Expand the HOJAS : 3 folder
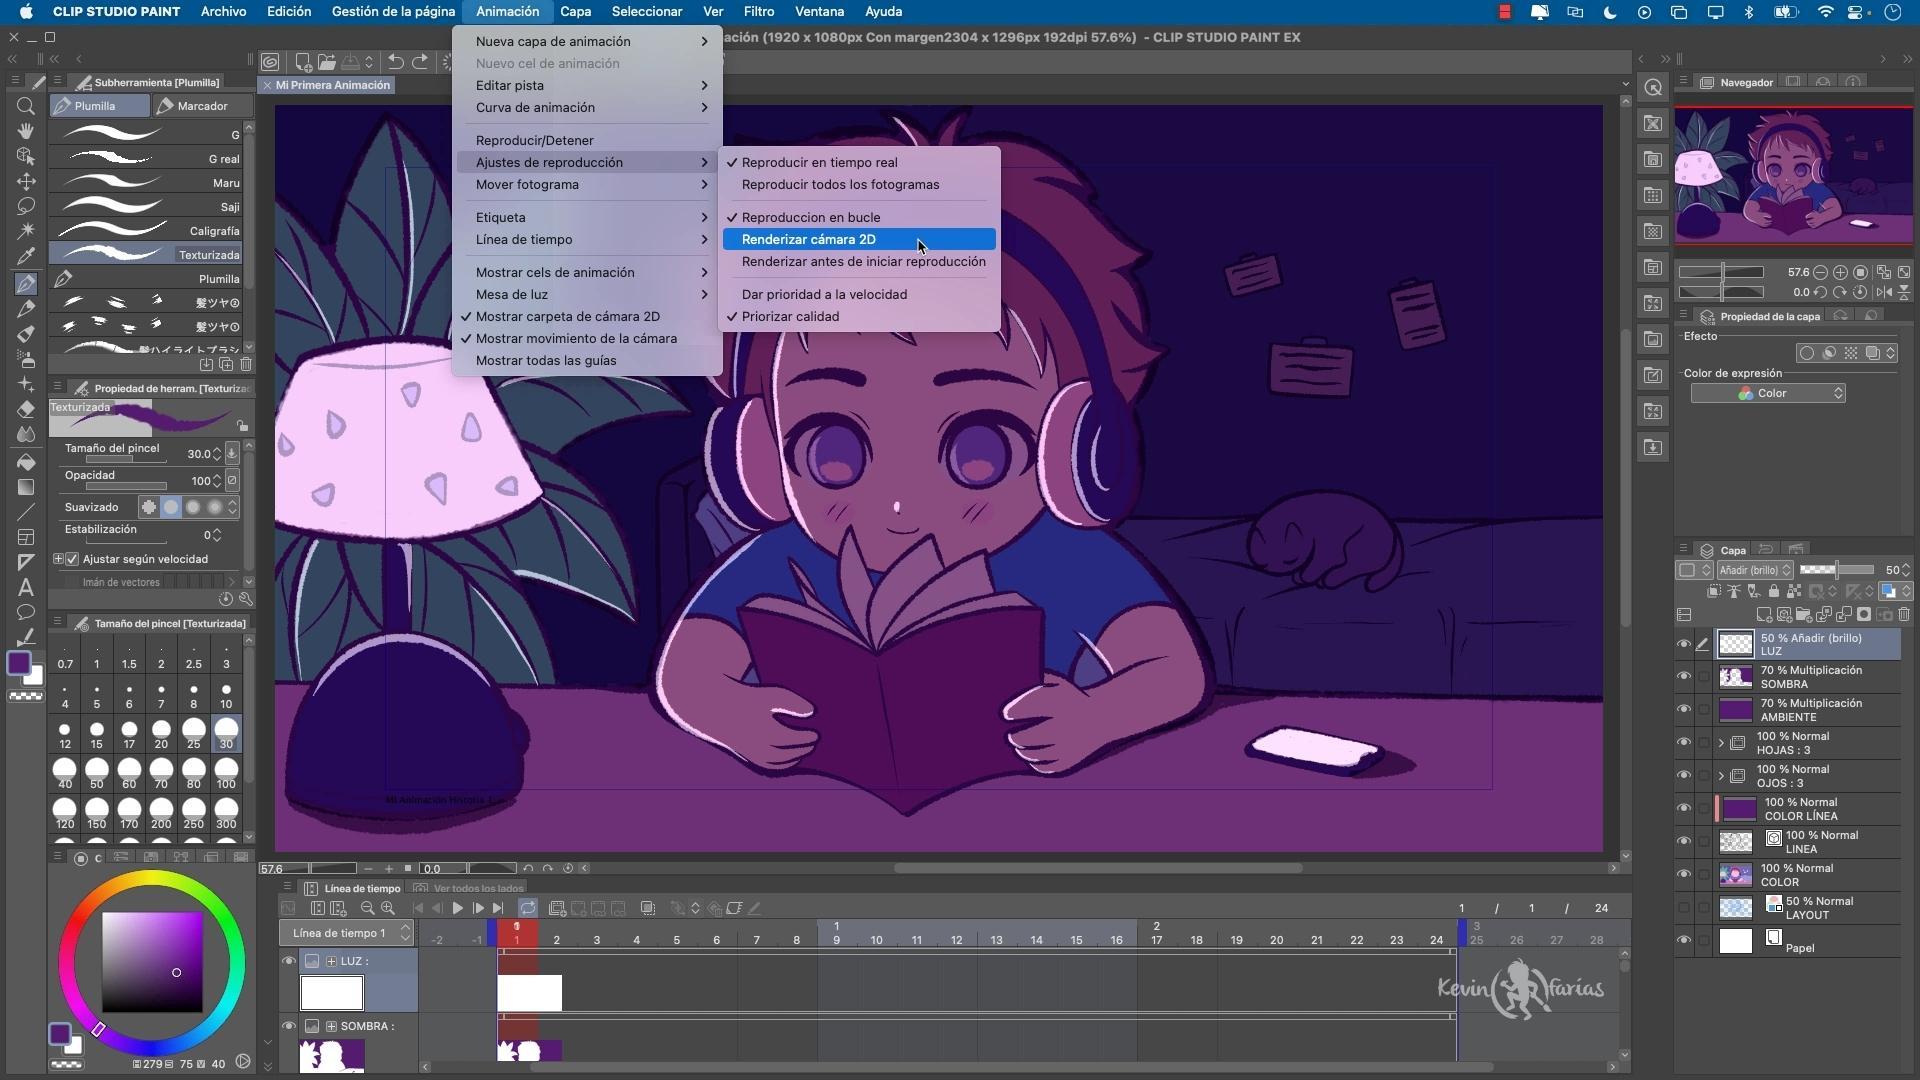1920x1080 pixels. (1721, 743)
